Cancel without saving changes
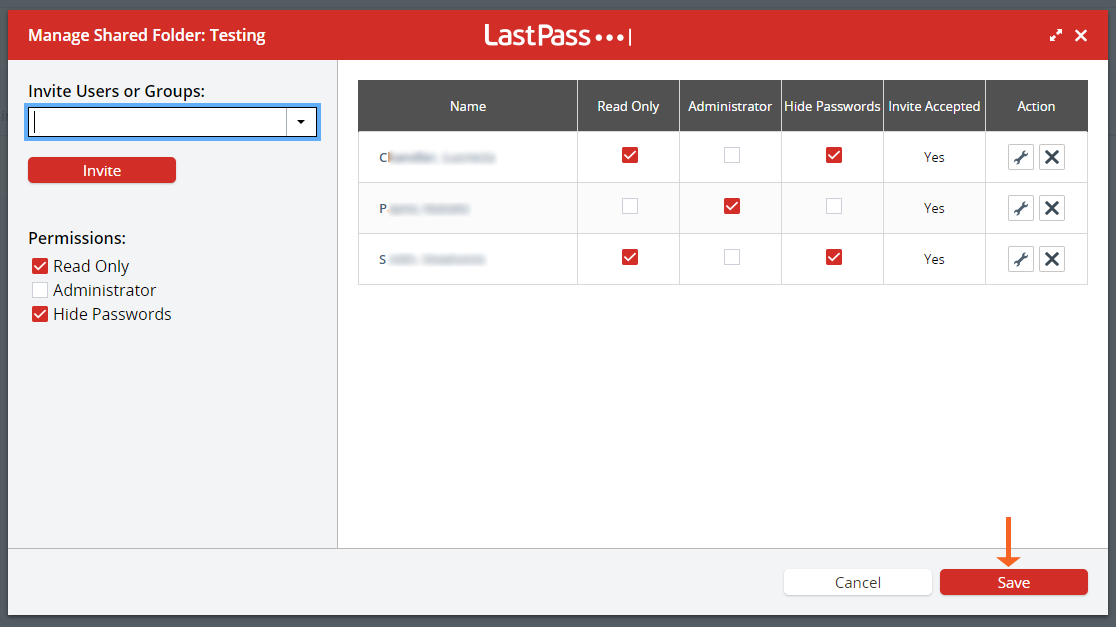1116x627 pixels. click(x=857, y=582)
